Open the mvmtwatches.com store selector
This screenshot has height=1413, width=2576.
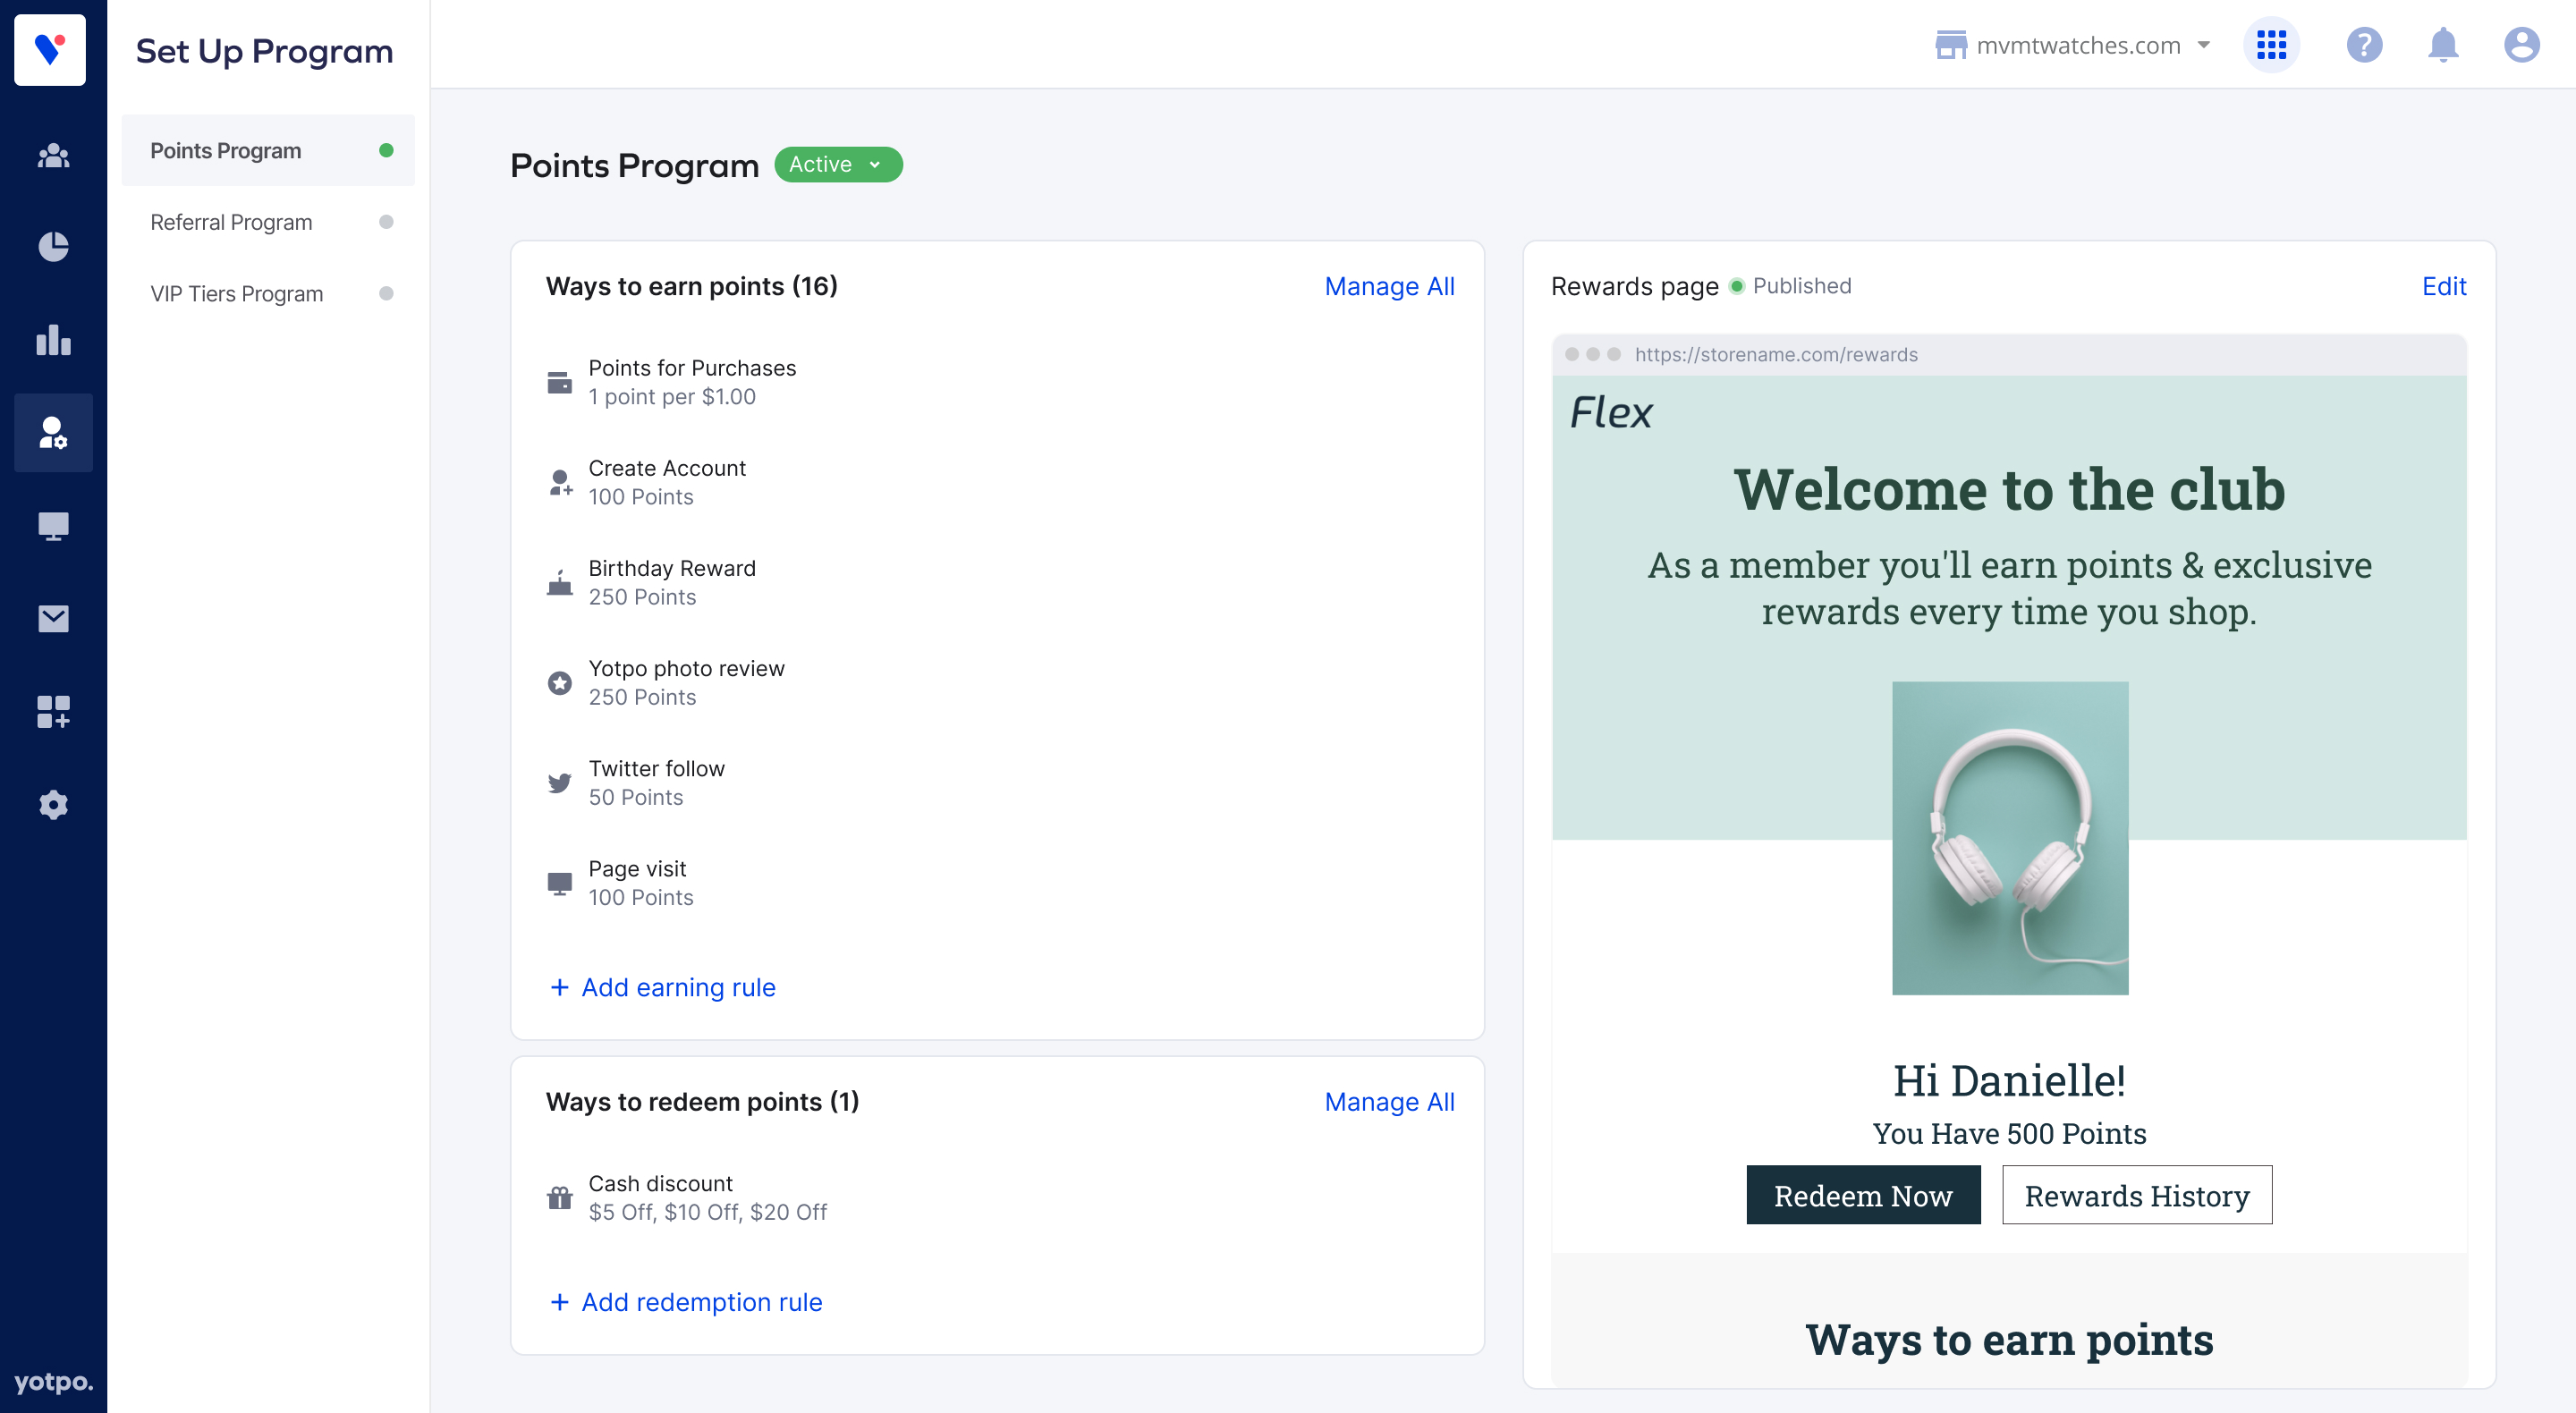[x=2072, y=45]
